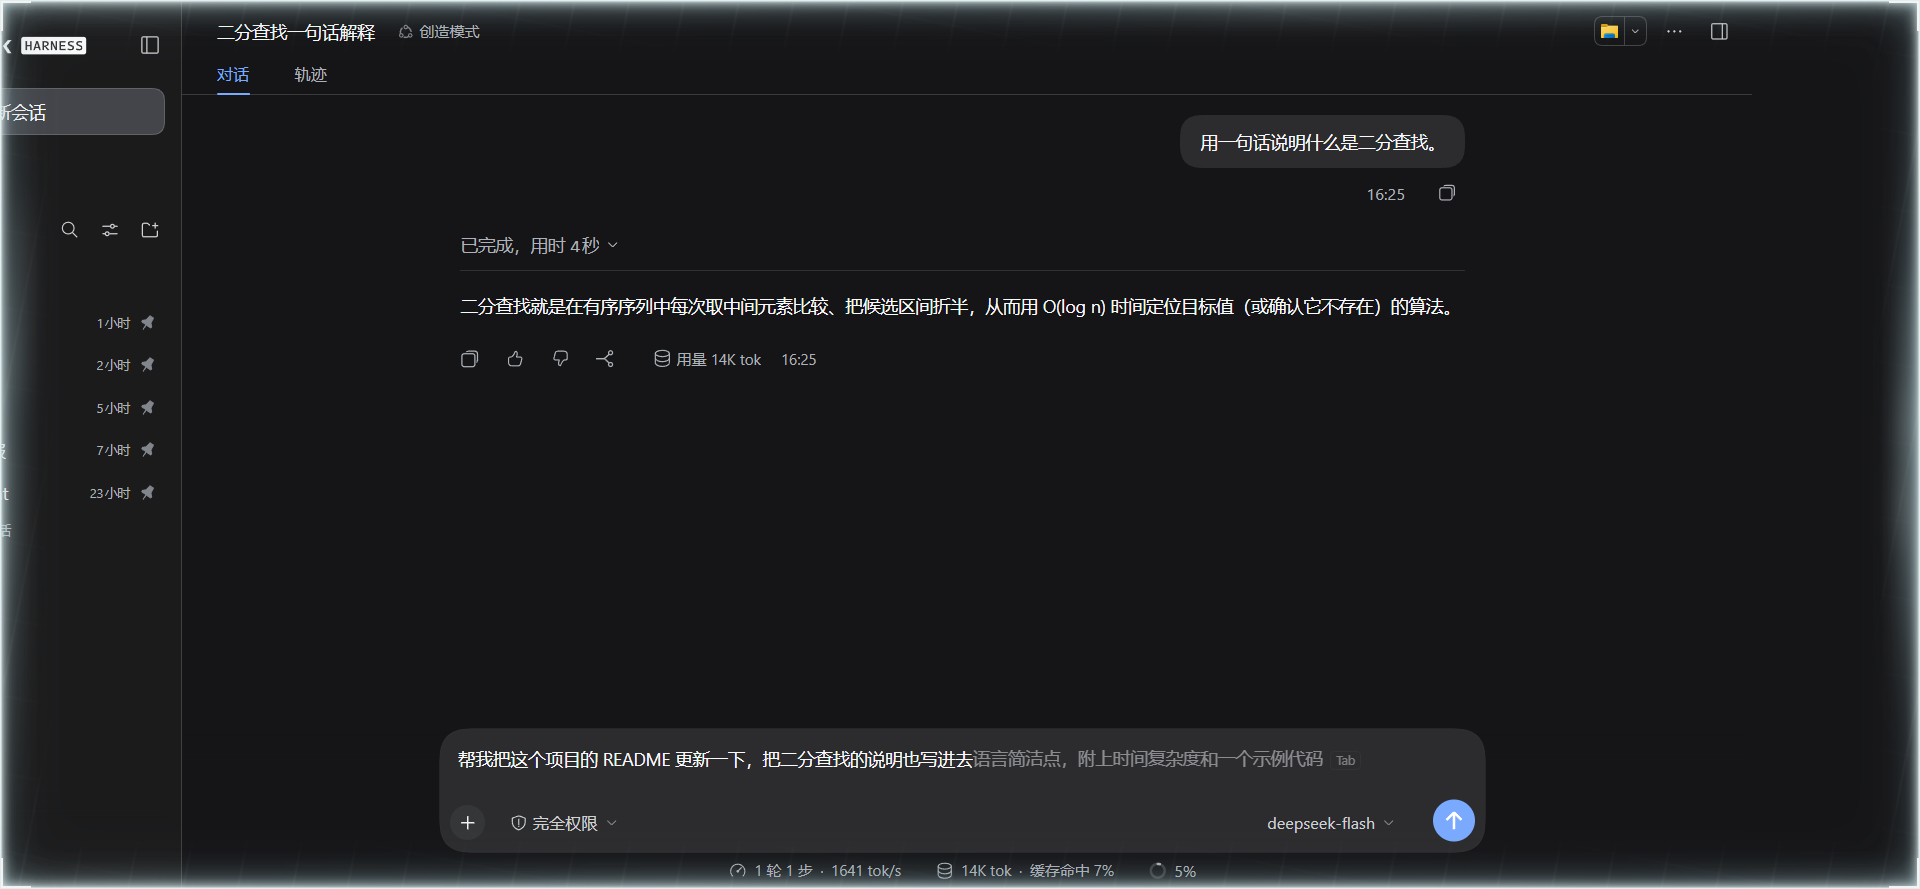Screen dimensions: 1920x889
Task: Toggle pin on the 1小时 session
Action: (148, 323)
